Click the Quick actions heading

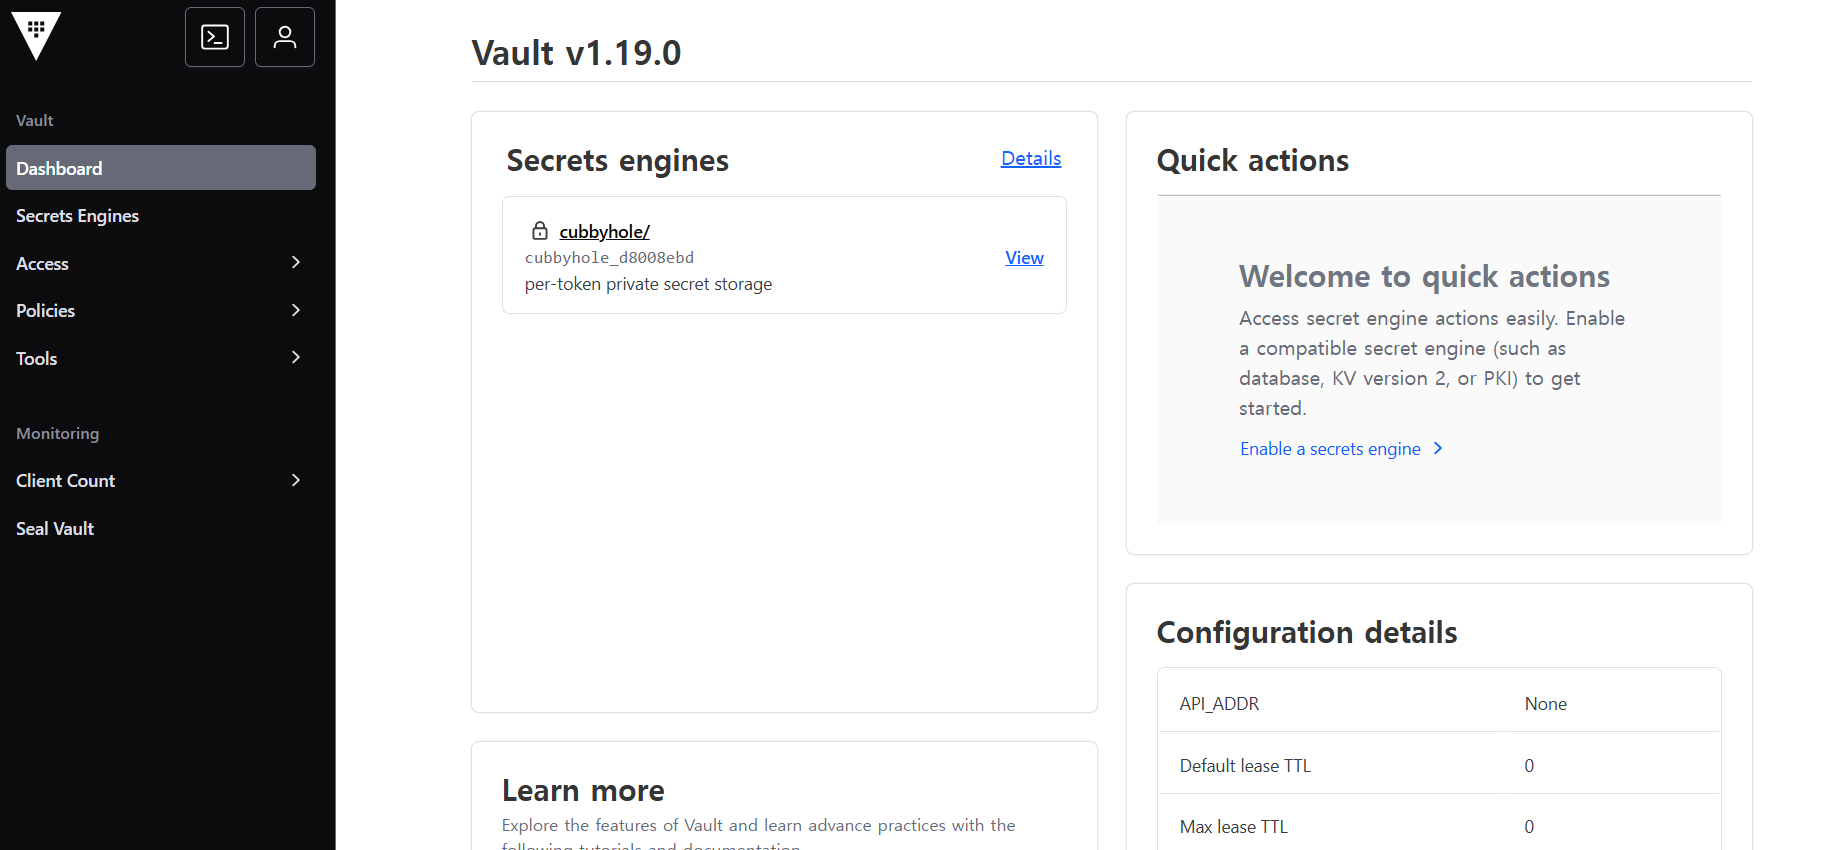1253,160
